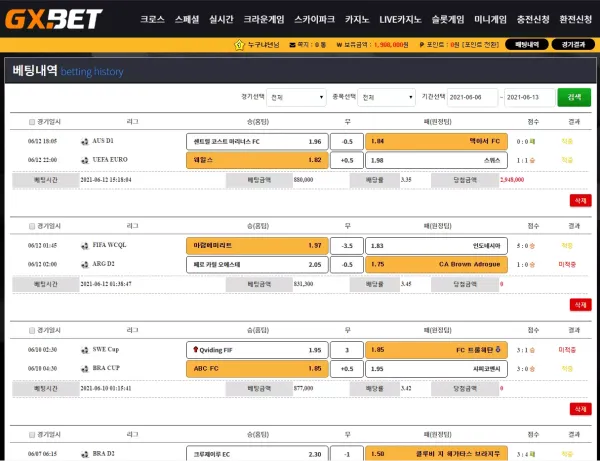Select the highlighted 1.84 away cell in AUS D1 row
This screenshot has width=600, height=461.
pos(437,142)
